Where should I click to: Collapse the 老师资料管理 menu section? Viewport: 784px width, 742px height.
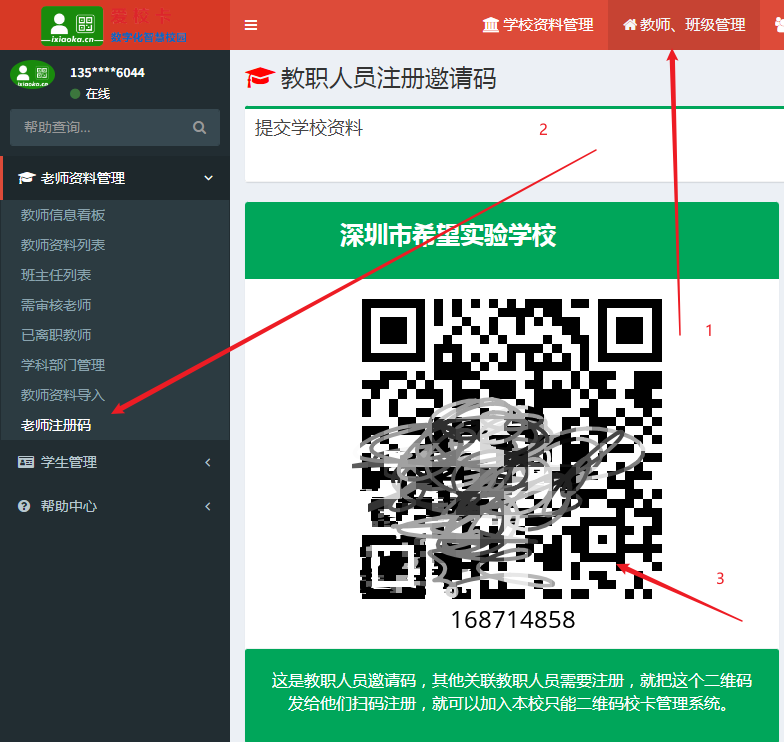(115, 178)
